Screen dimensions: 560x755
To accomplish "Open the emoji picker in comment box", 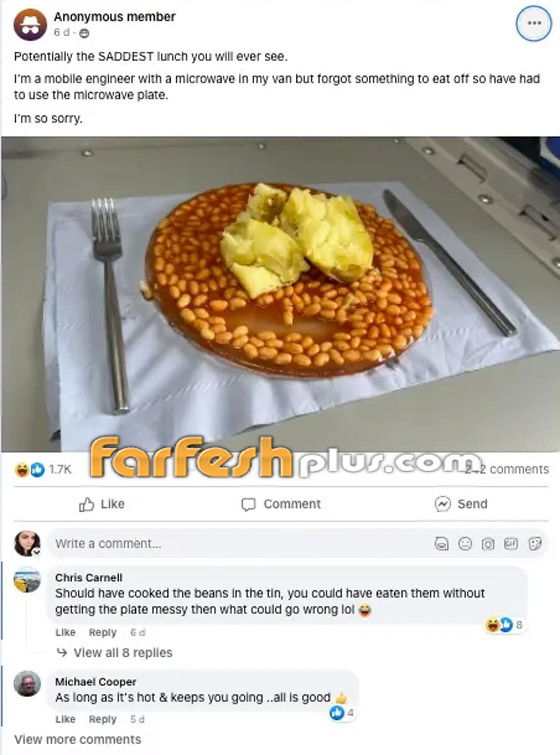I will (x=465, y=544).
